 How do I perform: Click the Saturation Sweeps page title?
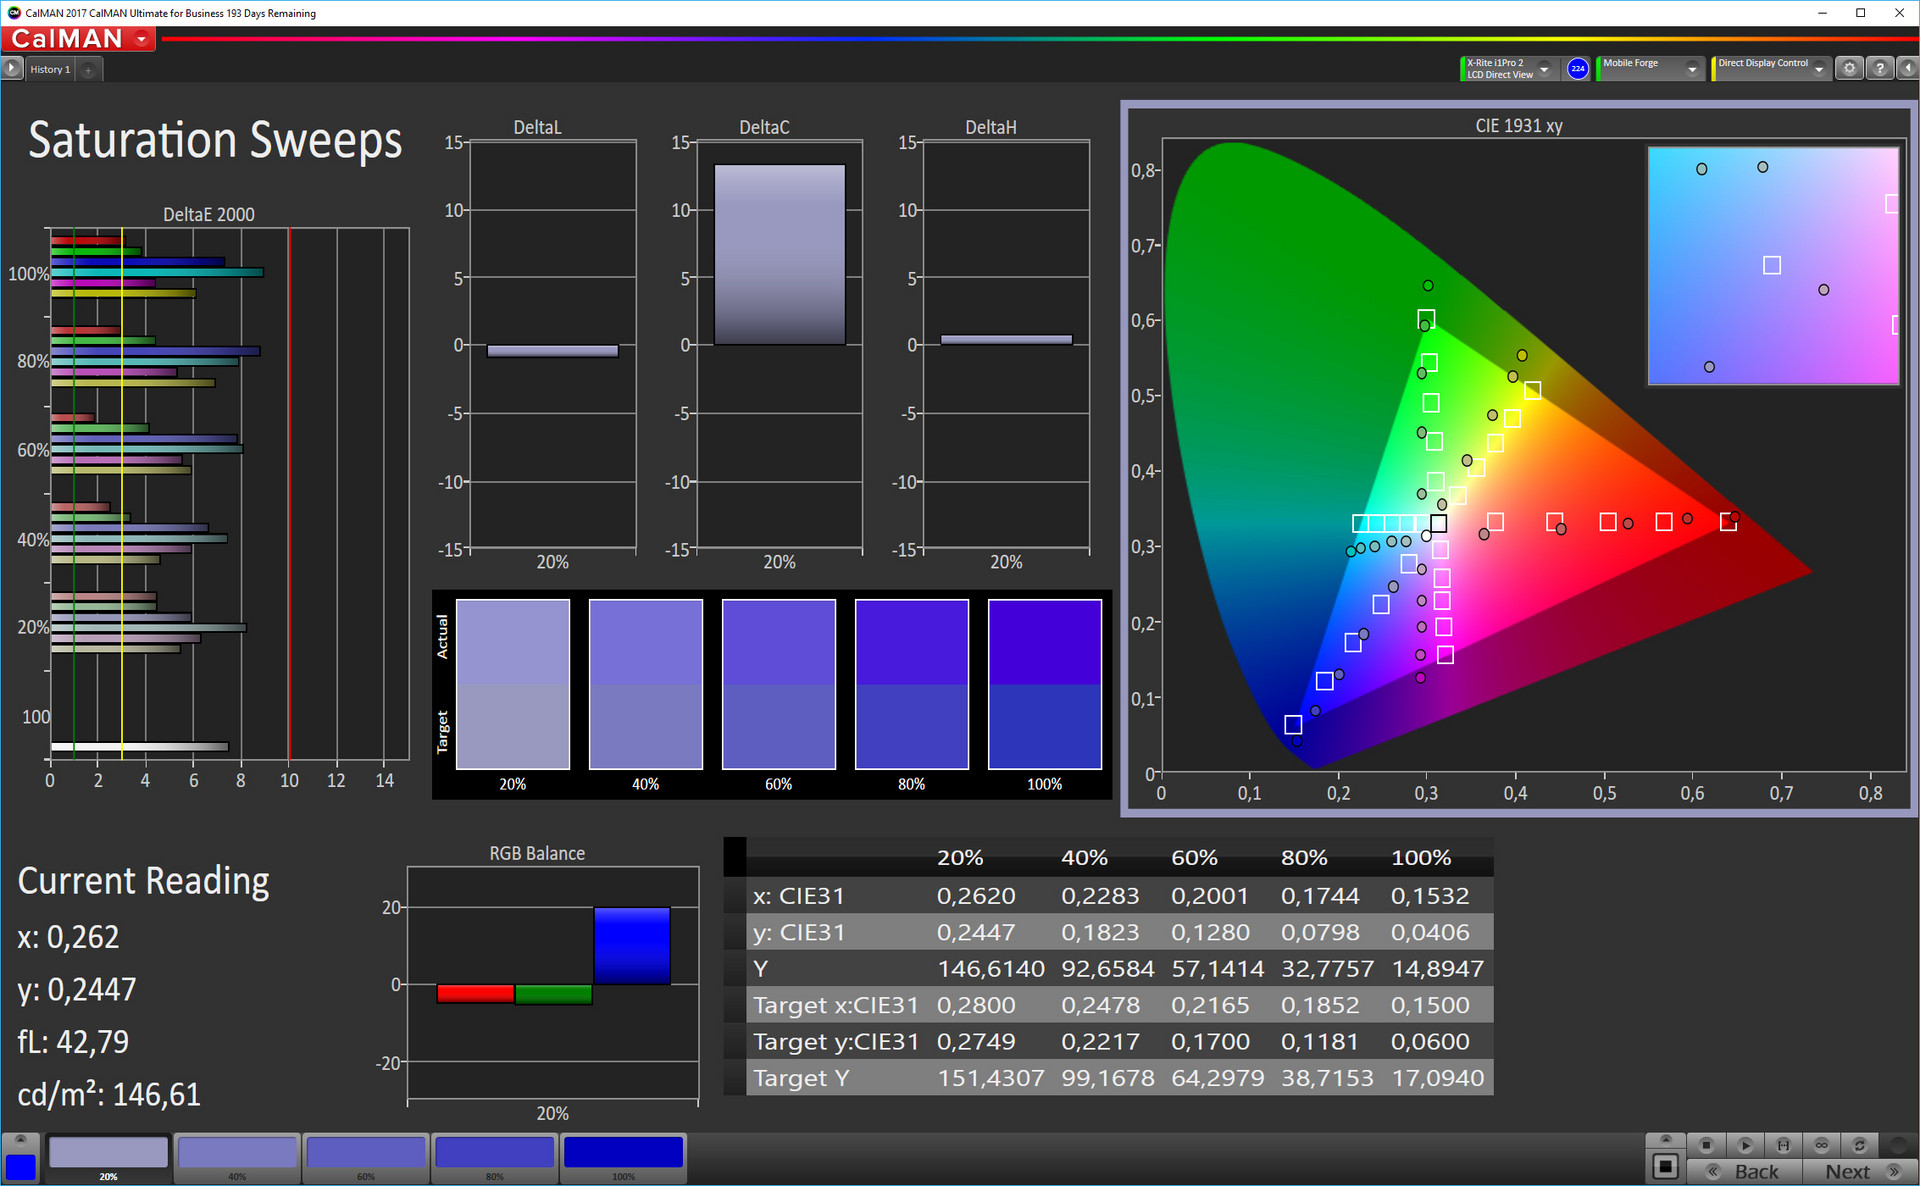point(215,140)
